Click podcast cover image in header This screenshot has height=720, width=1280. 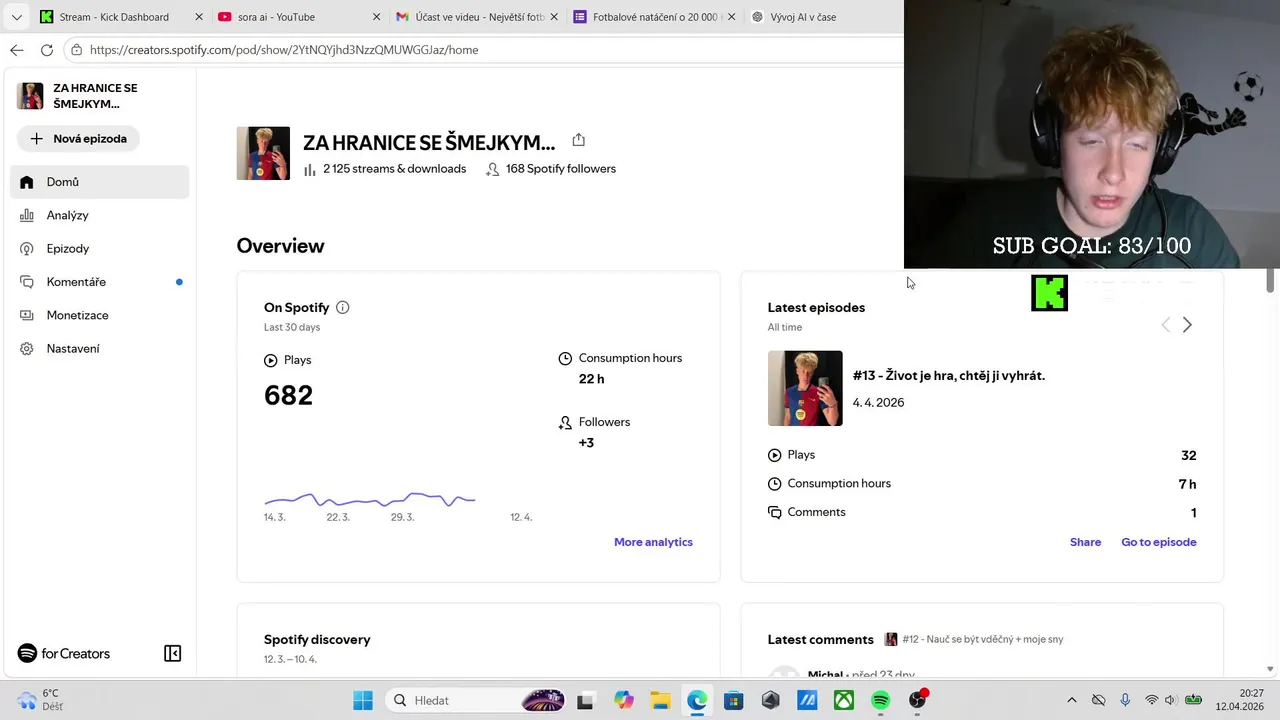click(263, 153)
